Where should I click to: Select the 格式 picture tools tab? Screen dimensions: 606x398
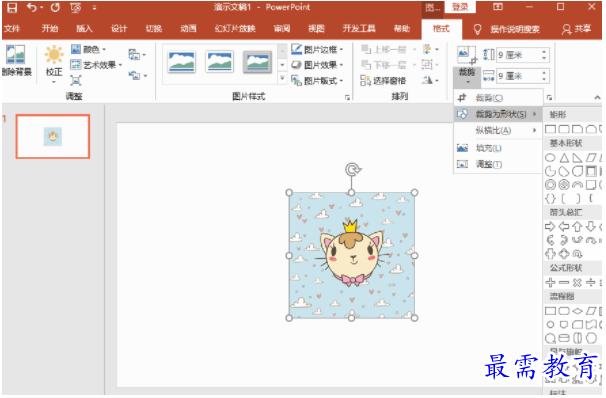point(441,29)
